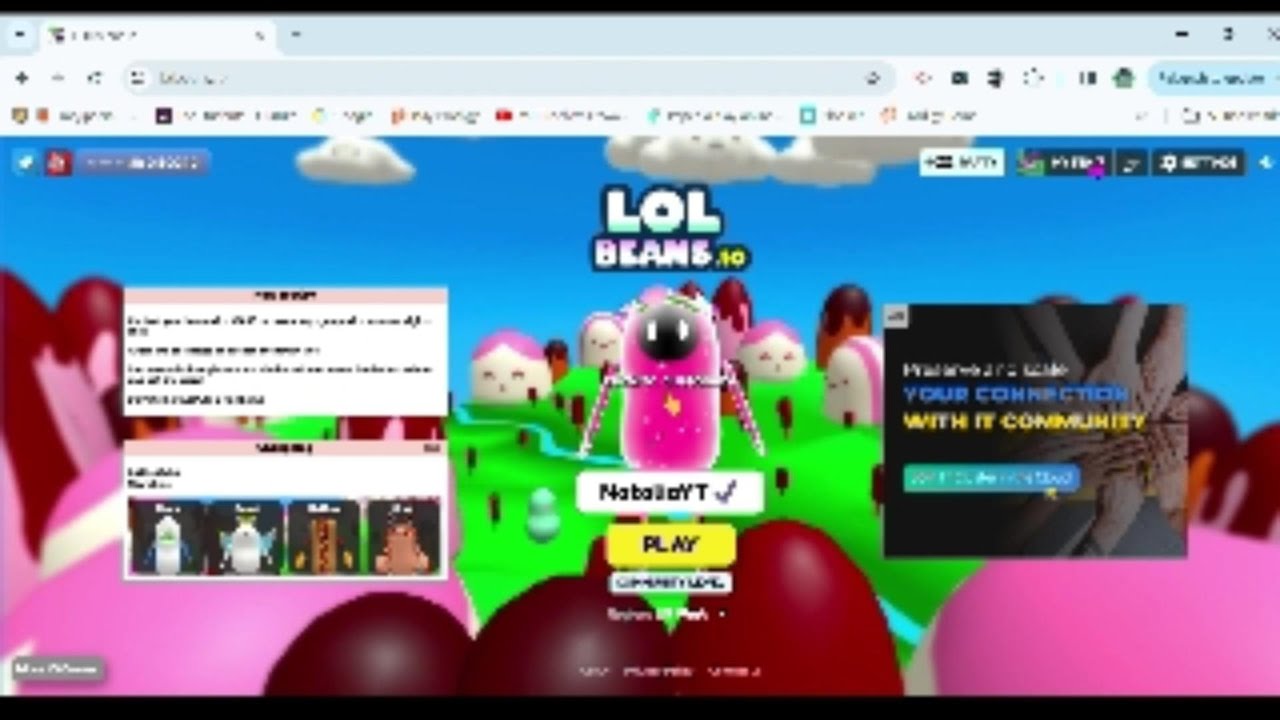Open Community Levels below the Play button
The image size is (1280, 720).
671,582
